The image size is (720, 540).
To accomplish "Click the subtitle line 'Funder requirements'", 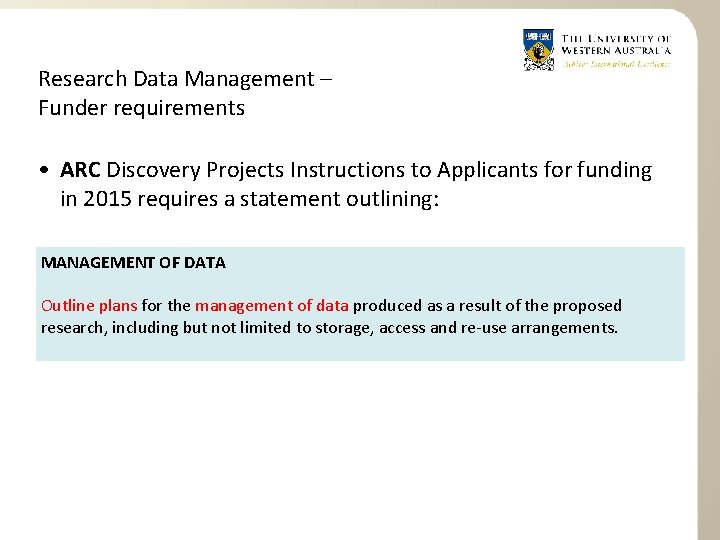I will coord(141,108).
